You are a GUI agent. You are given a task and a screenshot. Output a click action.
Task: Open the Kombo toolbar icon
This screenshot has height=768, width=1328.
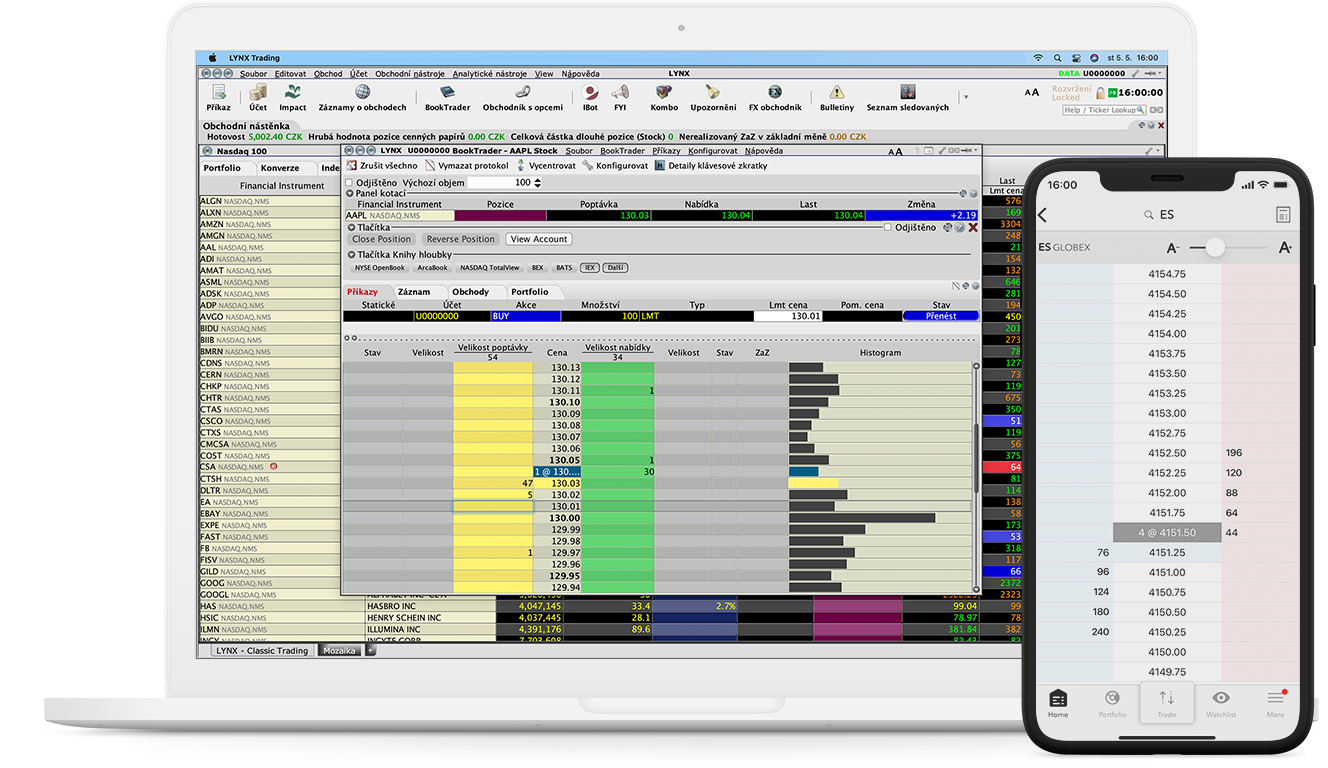(x=664, y=97)
